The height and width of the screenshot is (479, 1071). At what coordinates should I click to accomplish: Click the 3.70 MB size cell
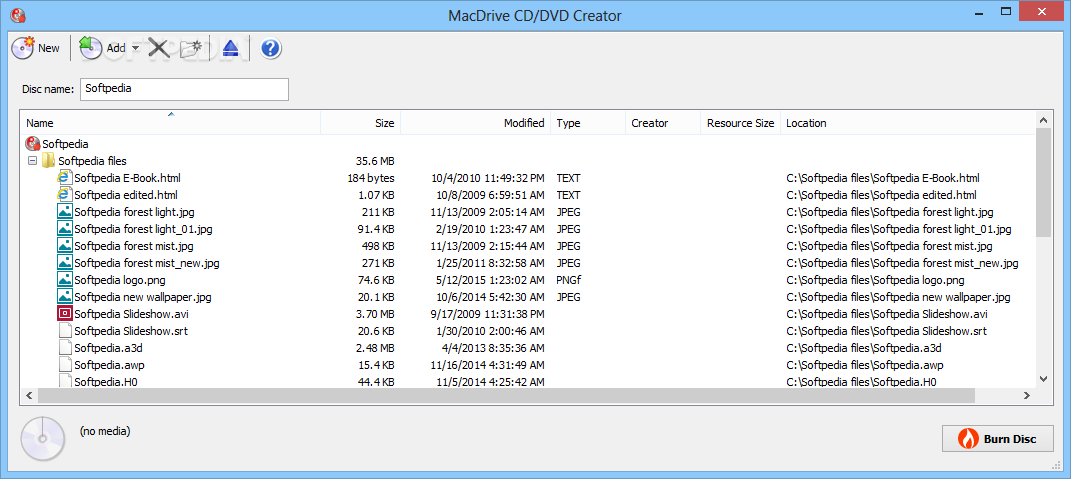point(376,314)
